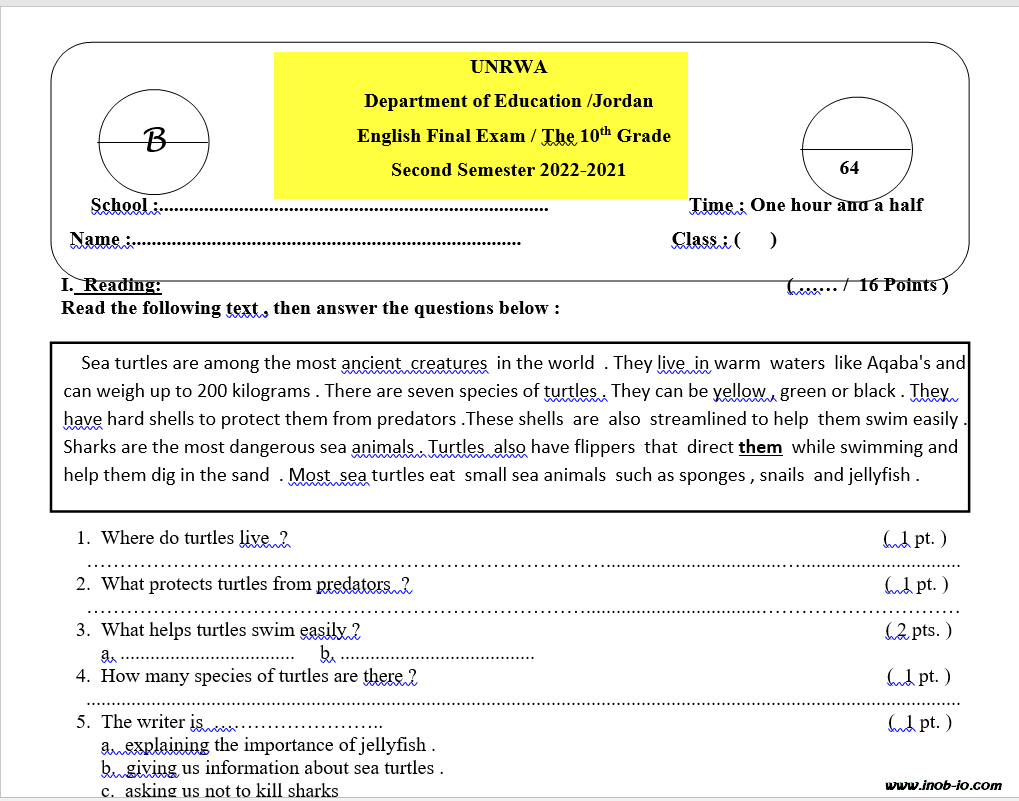The width and height of the screenshot is (1019, 801).
Task: Open the www.inob-io.com watermark link
Action: pos(947,786)
